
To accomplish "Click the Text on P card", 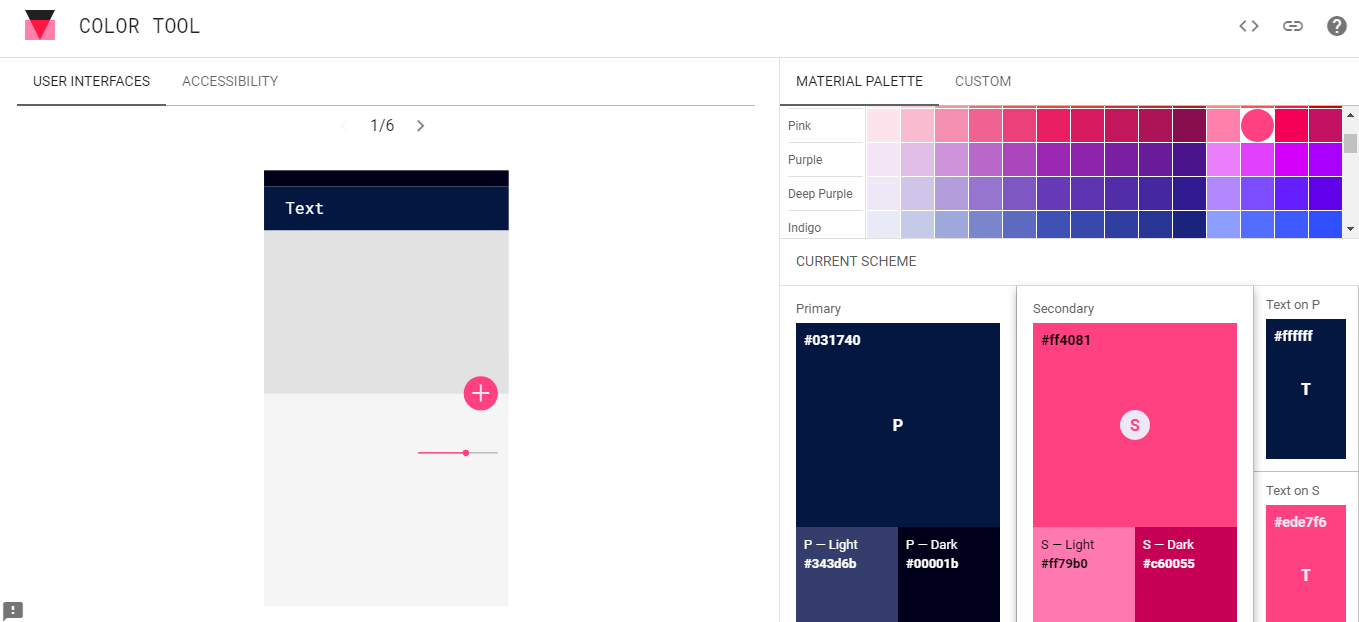I will point(1306,388).
